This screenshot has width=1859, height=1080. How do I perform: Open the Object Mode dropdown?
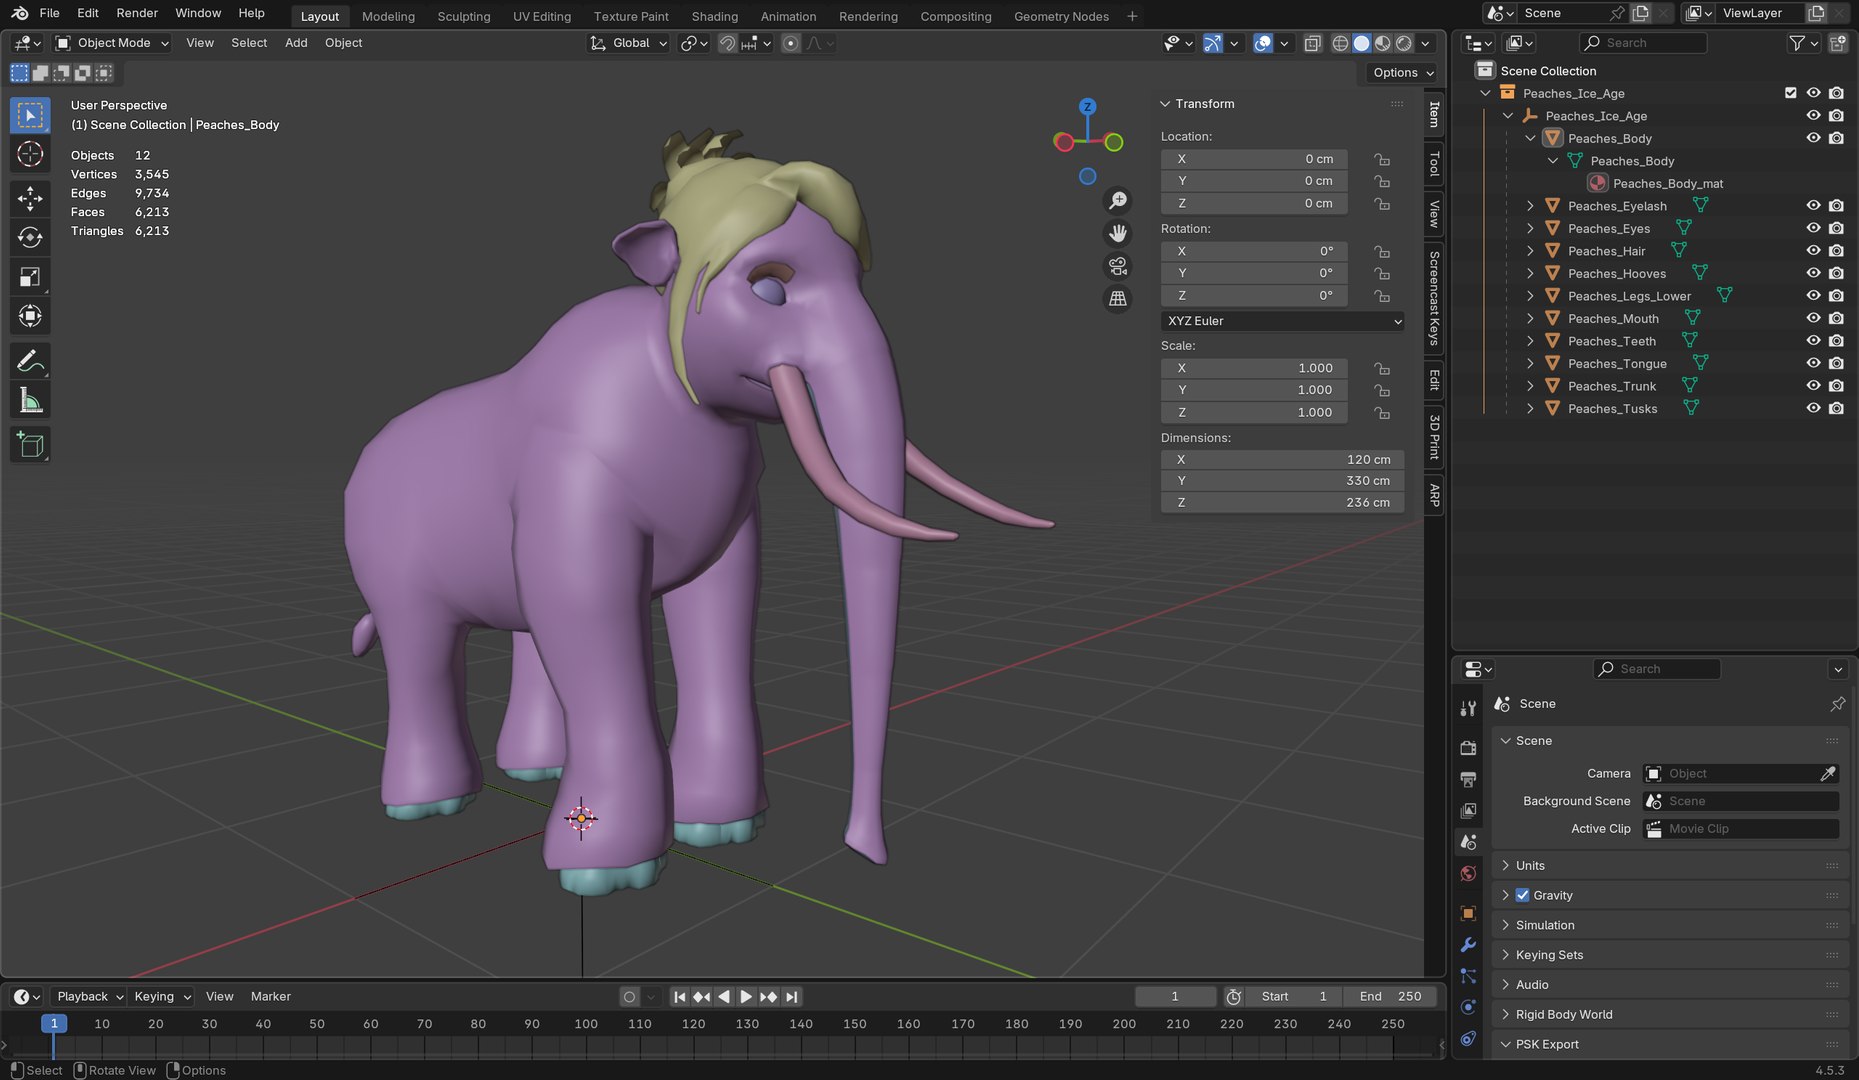[x=112, y=43]
